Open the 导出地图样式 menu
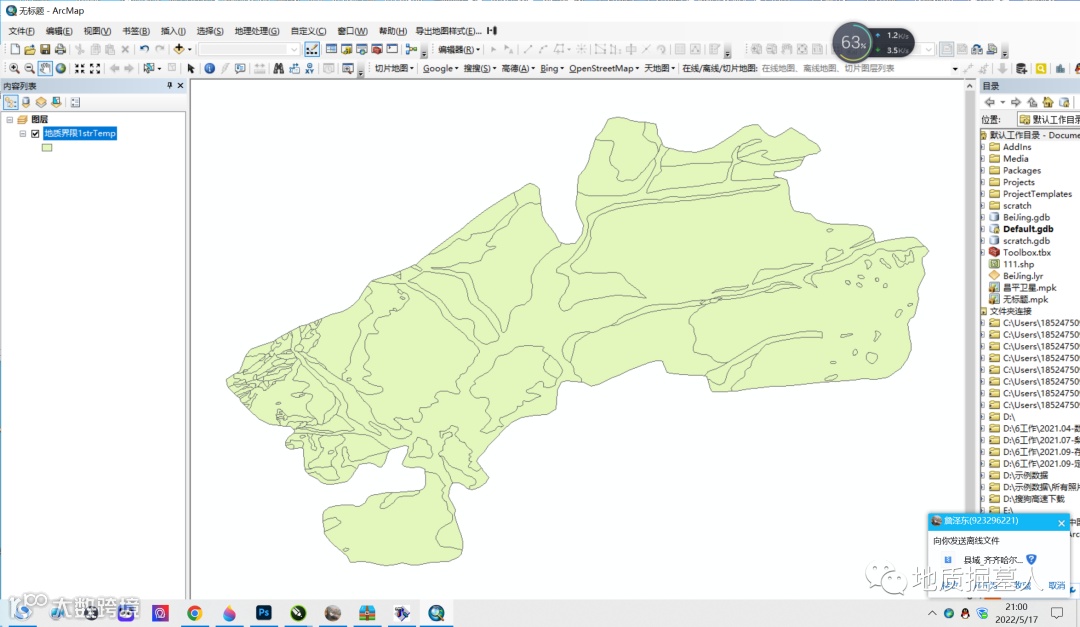1080x627 pixels. point(448,31)
